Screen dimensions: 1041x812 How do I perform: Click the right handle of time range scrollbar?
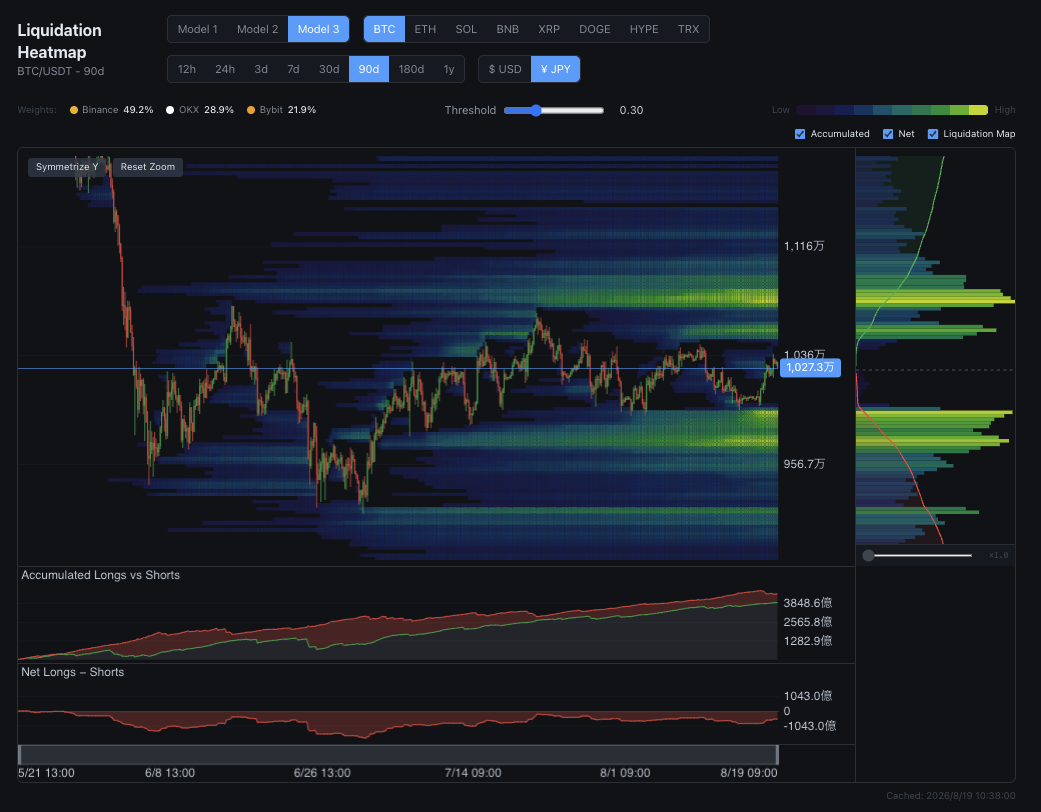[776, 754]
